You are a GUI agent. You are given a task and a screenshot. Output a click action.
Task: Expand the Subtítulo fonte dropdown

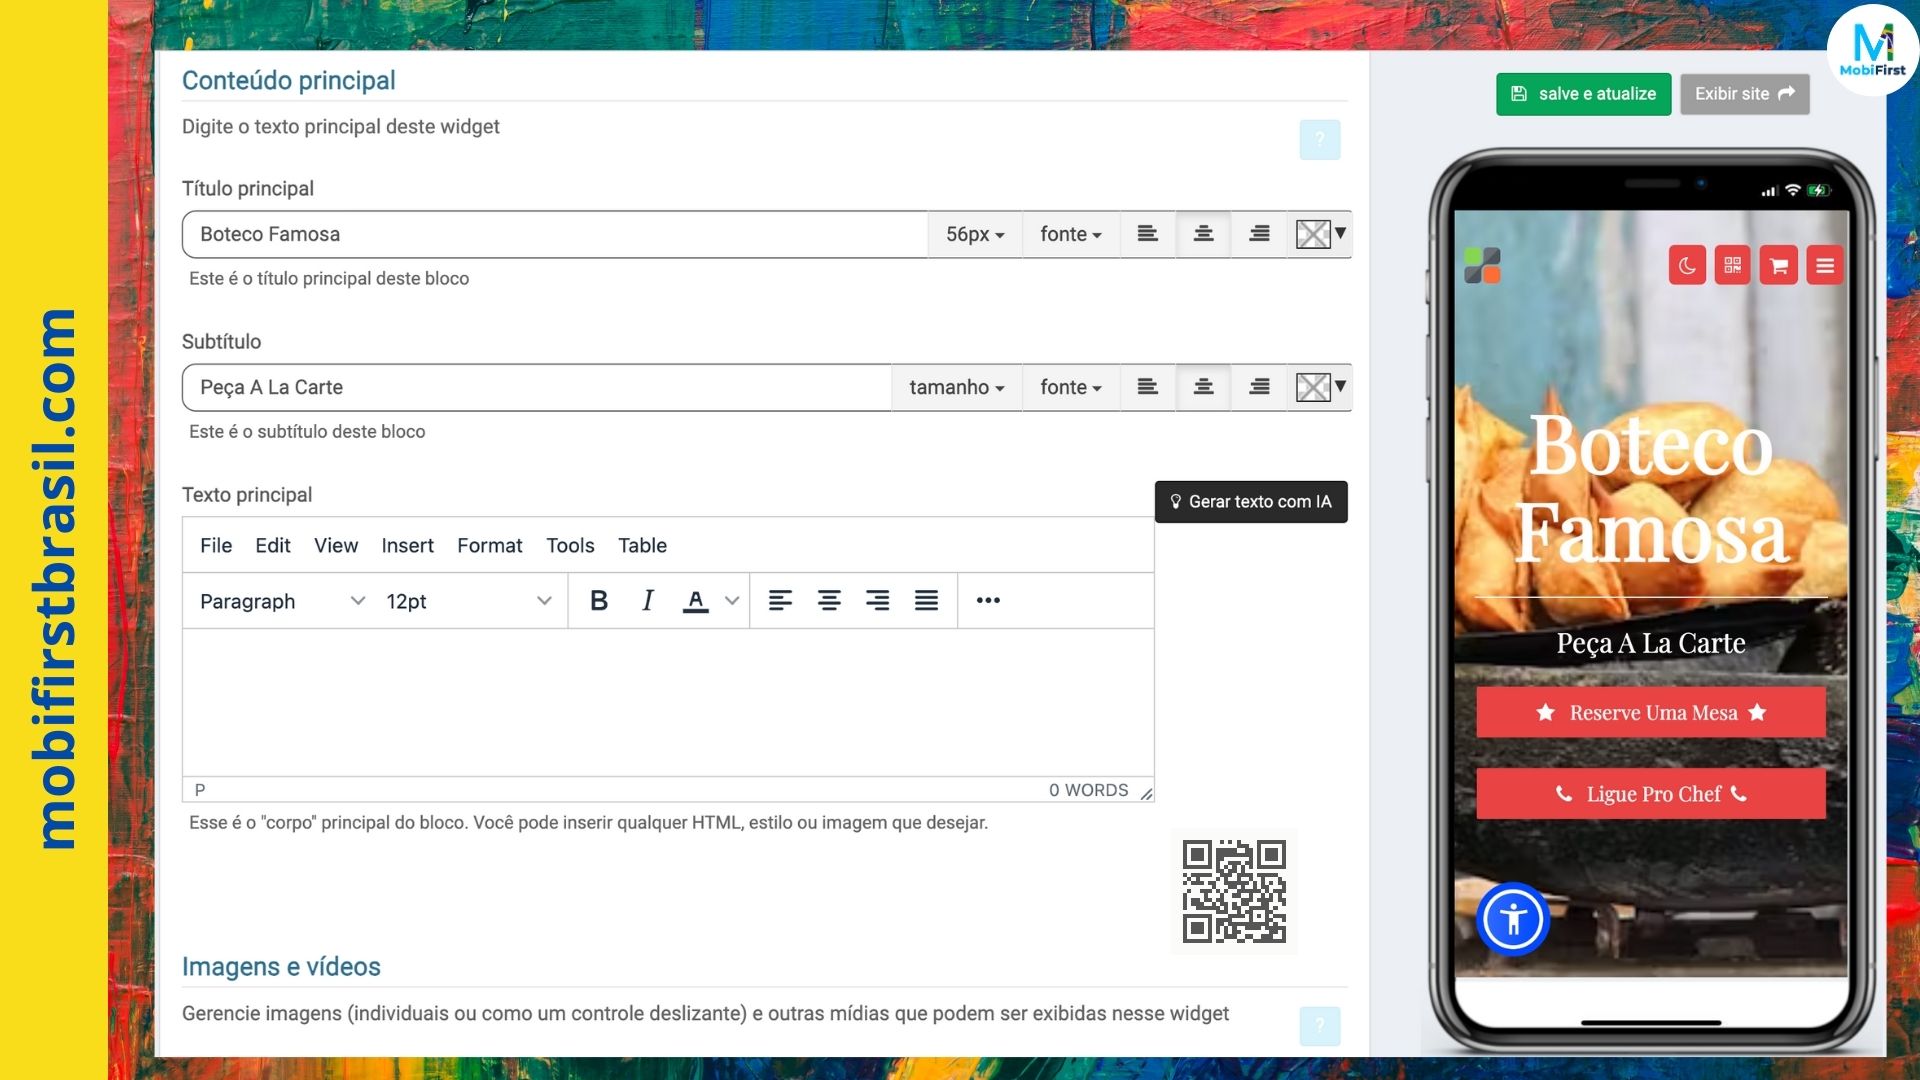click(1070, 387)
